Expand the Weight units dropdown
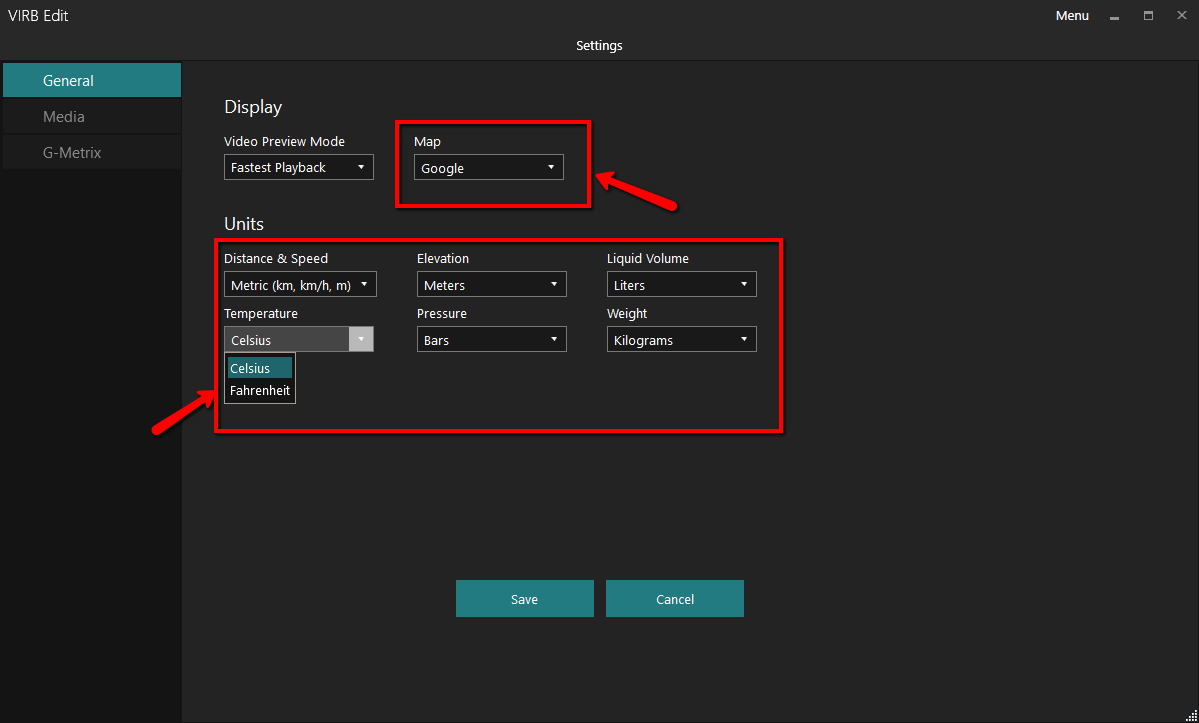 681,340
